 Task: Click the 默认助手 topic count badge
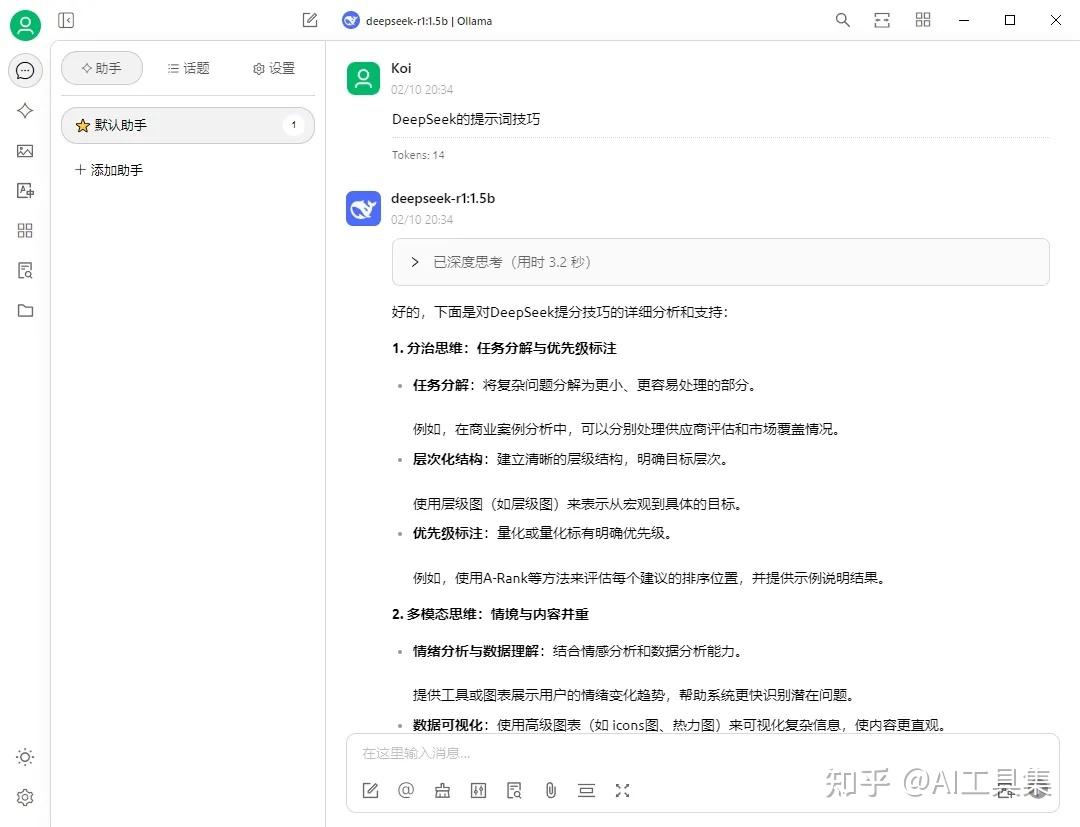(293, 125)
